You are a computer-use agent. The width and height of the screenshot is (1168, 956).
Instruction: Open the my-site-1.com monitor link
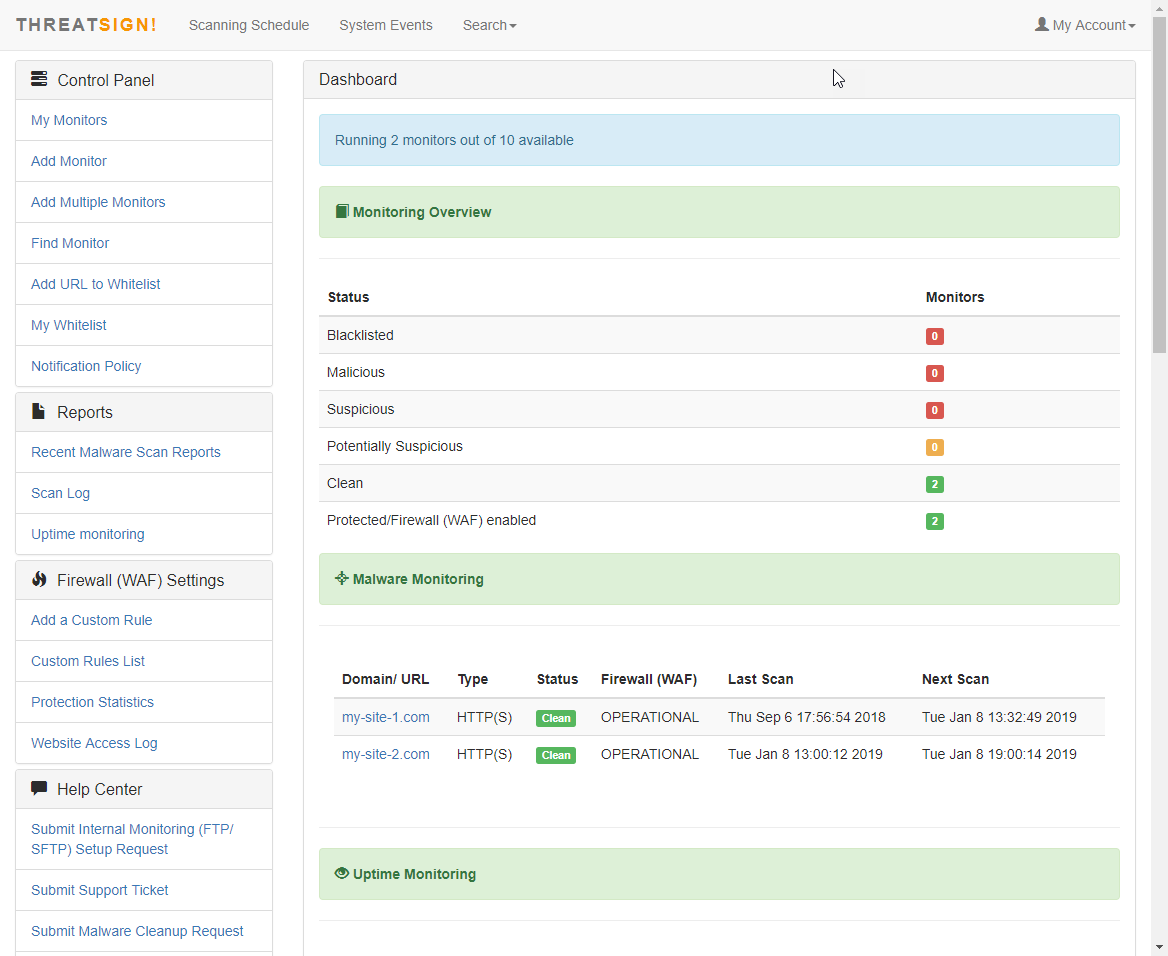(x=386, y=717)
